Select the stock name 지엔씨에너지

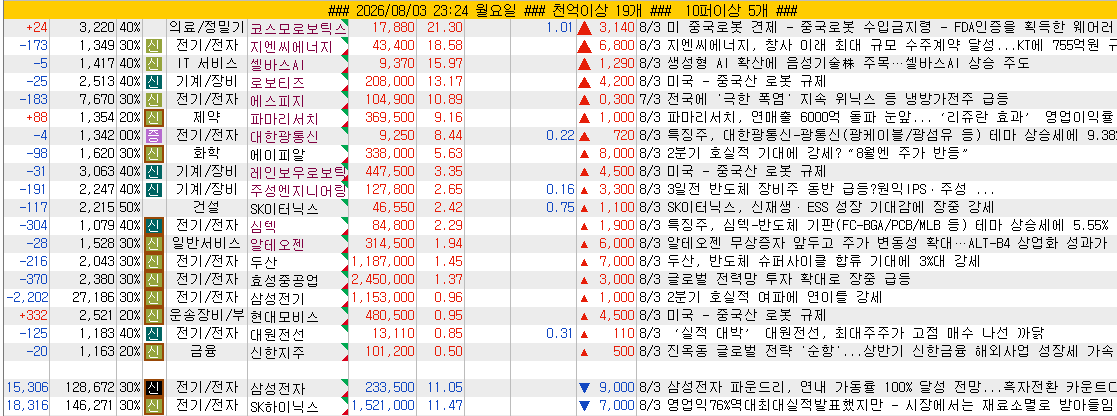click(291, 46)
